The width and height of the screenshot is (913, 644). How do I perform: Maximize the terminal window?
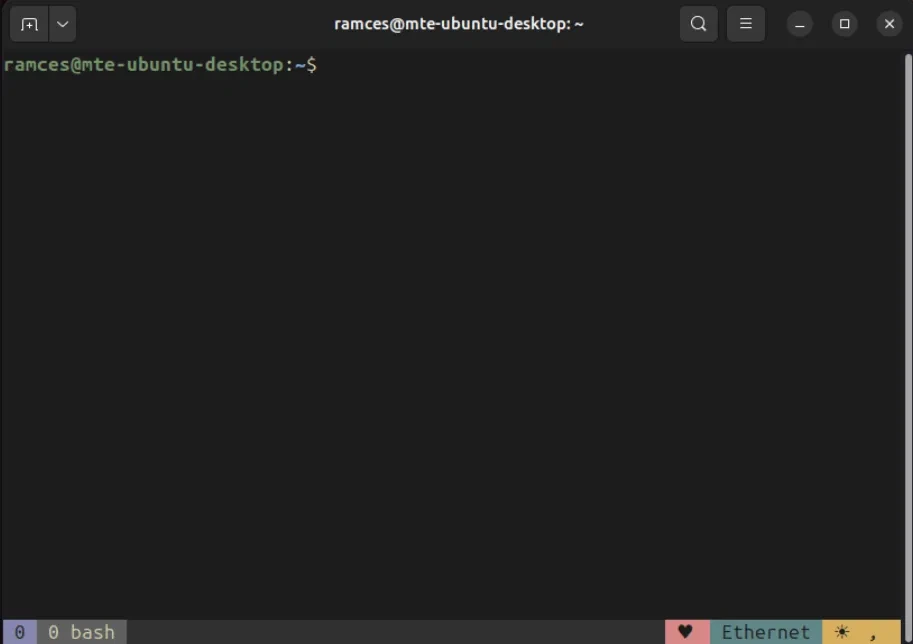point(844,24)
